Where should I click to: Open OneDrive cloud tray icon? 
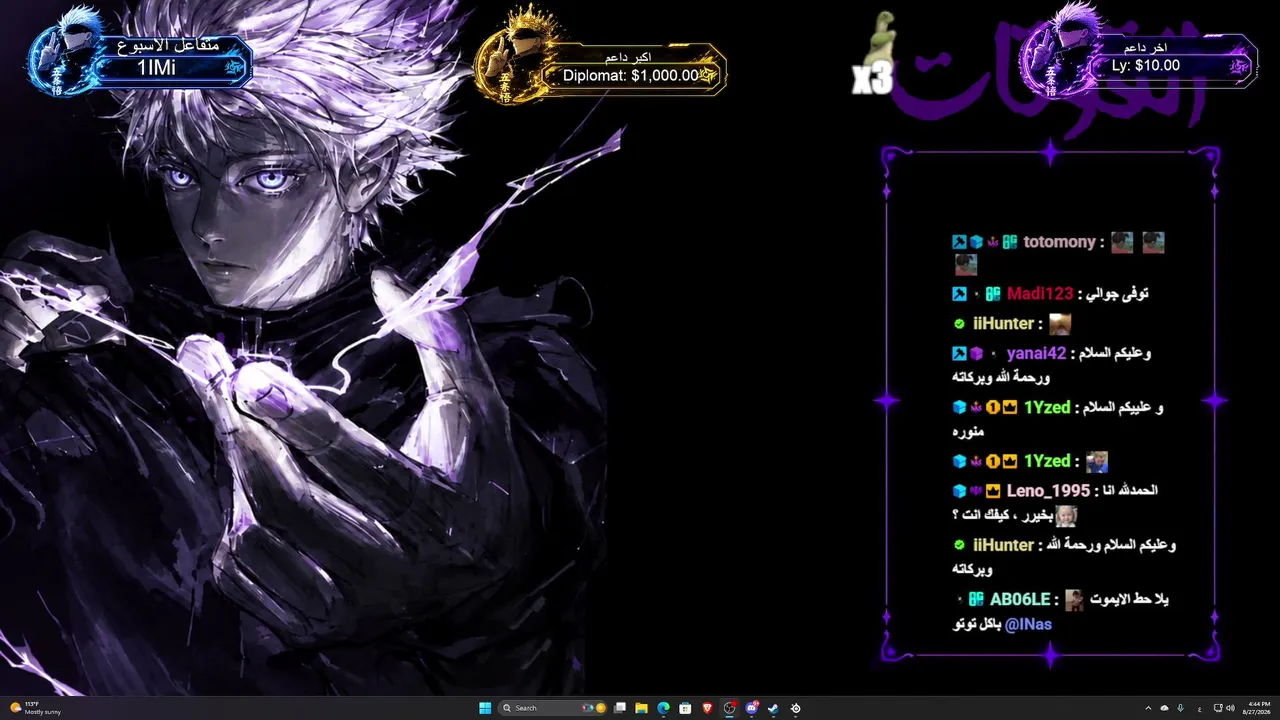pyautogui.click(x=1164, y=708)
